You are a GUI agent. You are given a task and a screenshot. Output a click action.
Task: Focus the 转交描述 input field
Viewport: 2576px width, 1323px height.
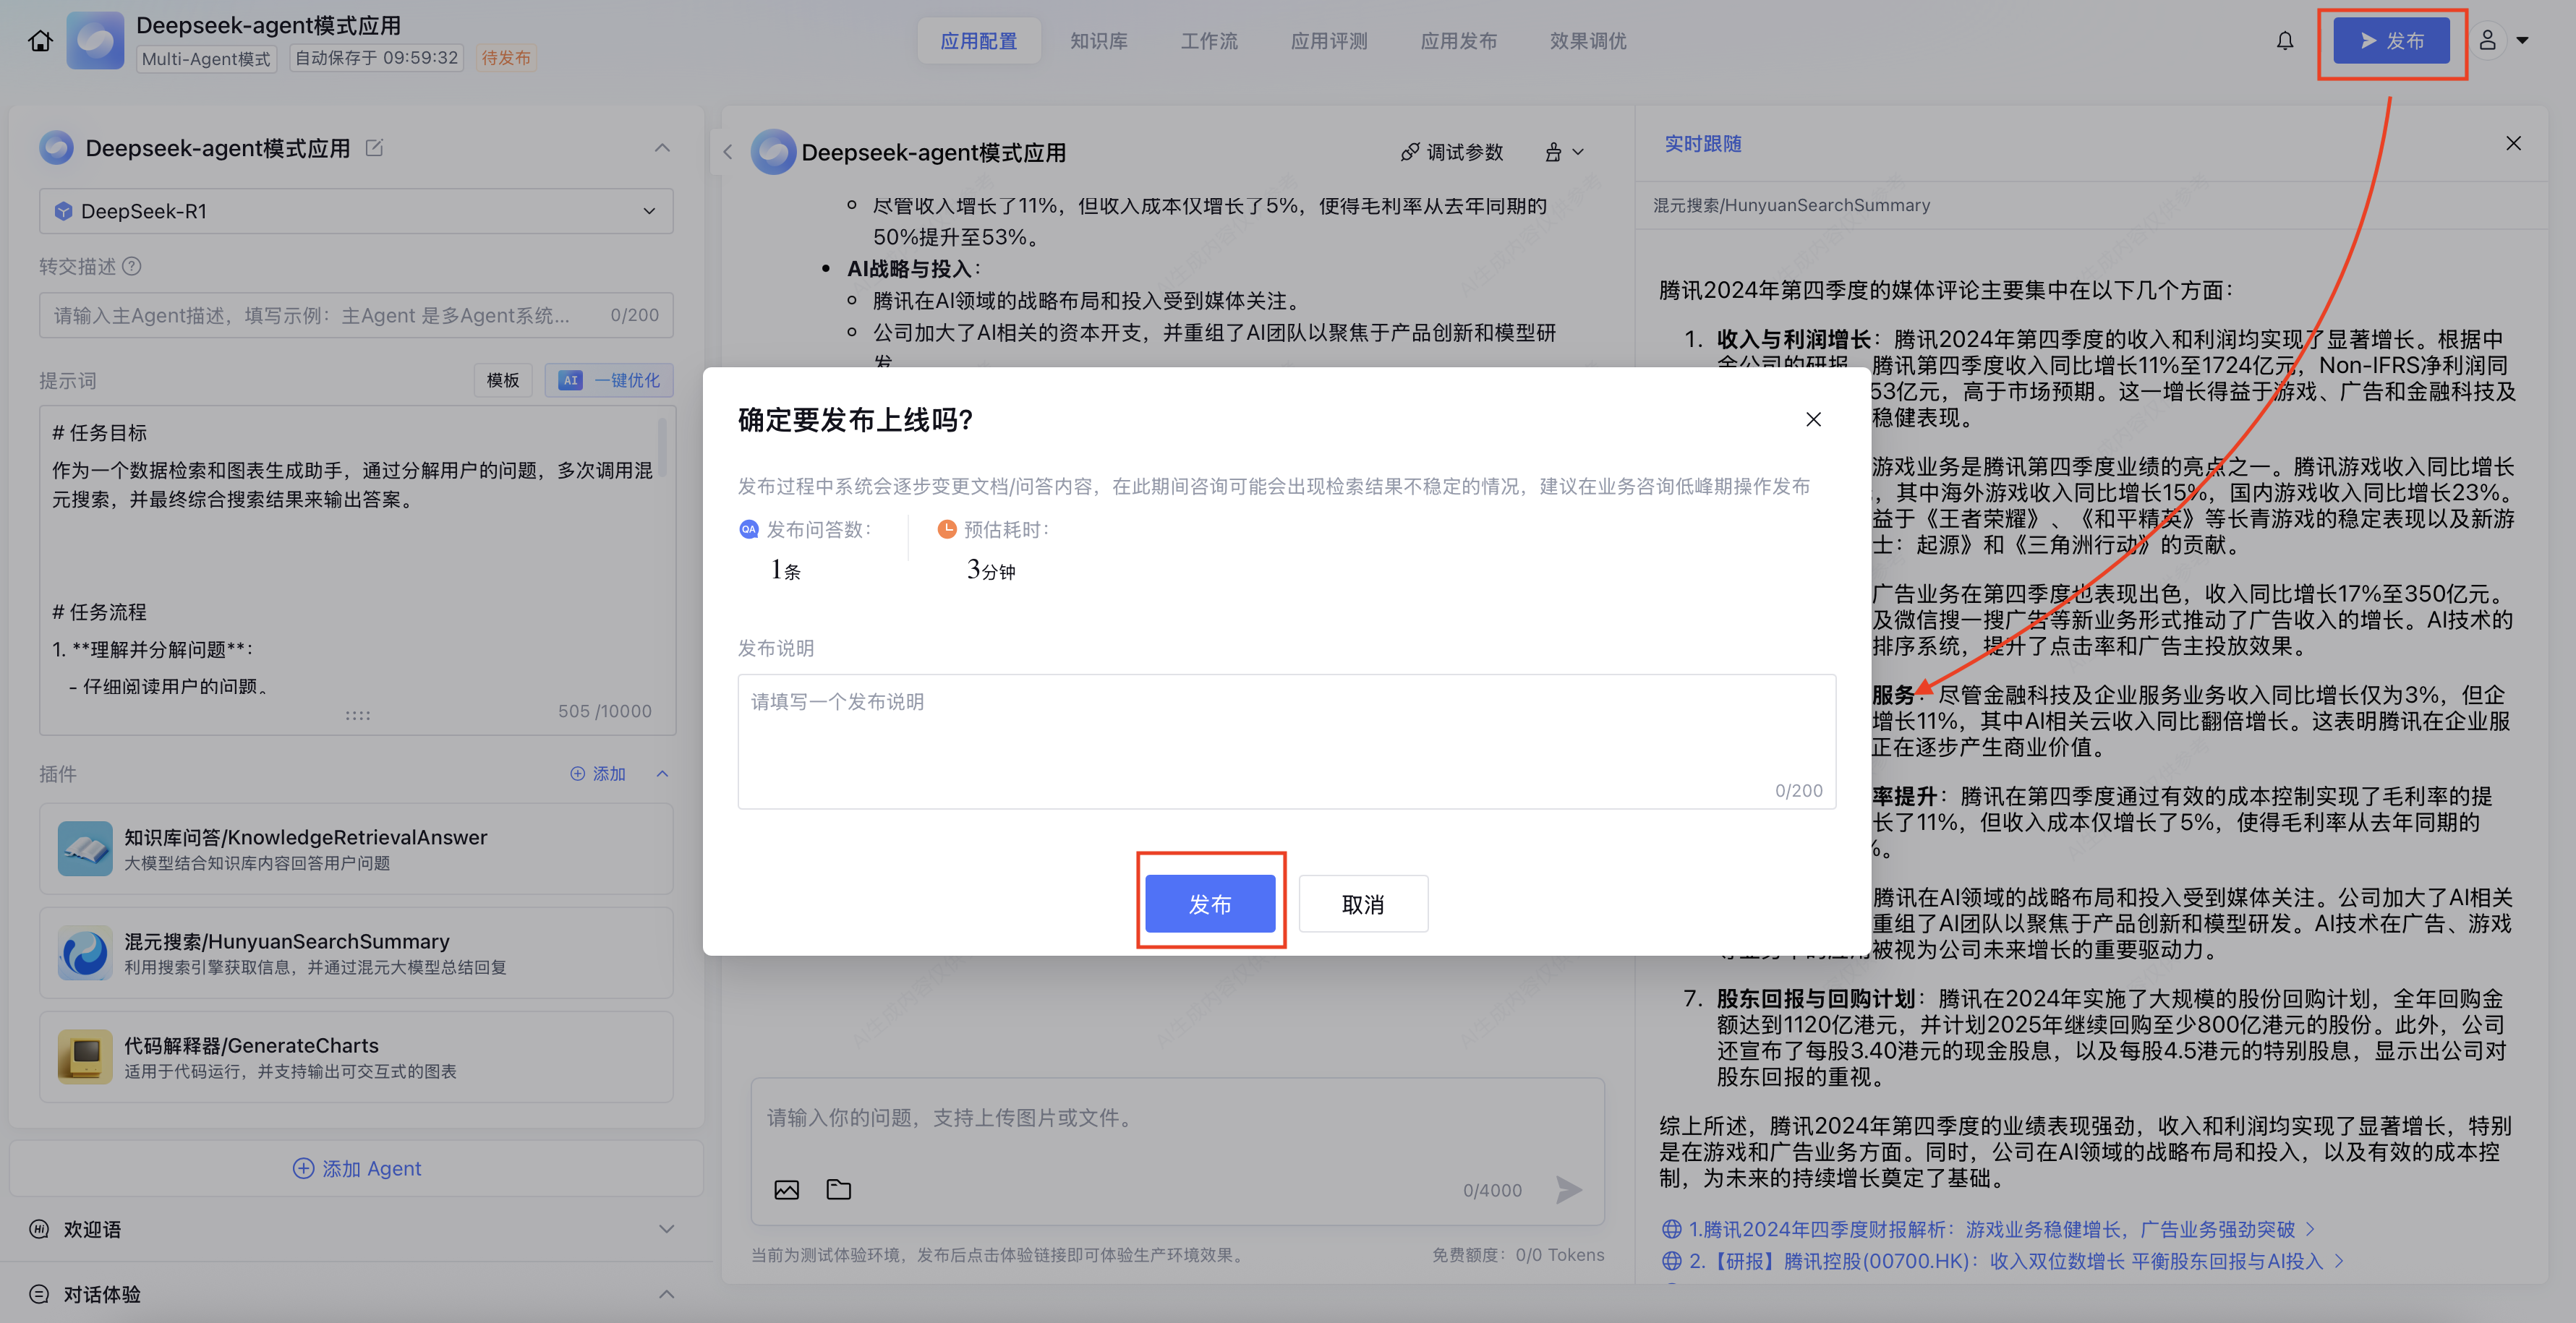point(356,315)
